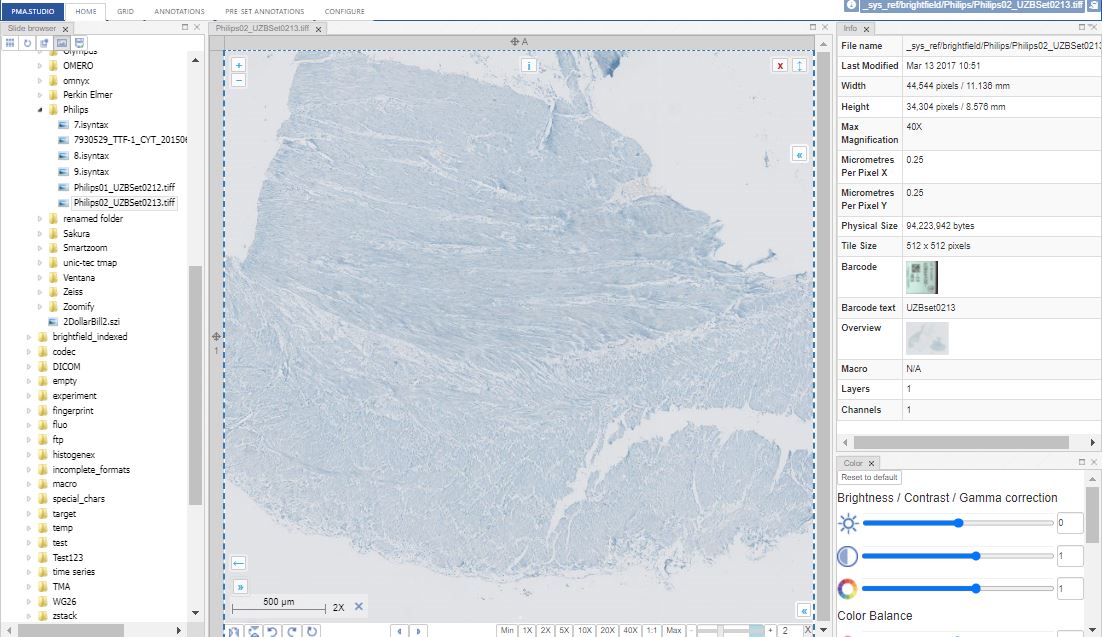Image resolution: width=1102 pixels, height=637 pixels.
Task: Hide the scale bar using its X
Action: [x=359, y=606]
